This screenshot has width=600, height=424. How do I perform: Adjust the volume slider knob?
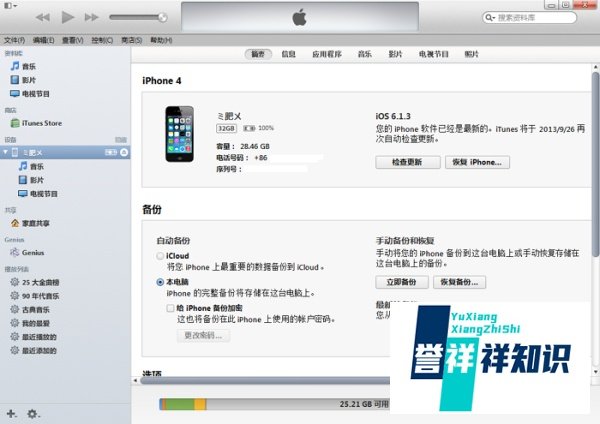[163, 17]
